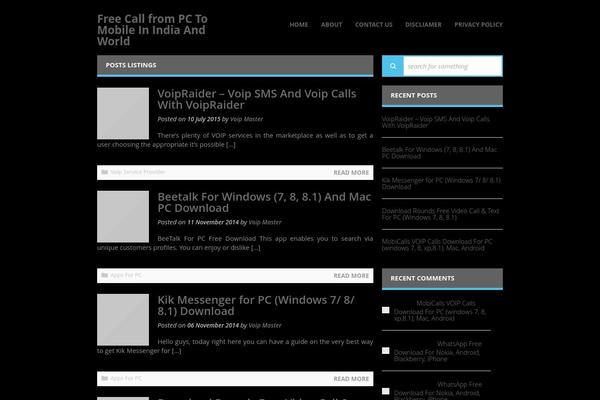Screen dimensions: 600x400
Task: Click Read More for the Kik Messenger post
Action: click(351, 379)
